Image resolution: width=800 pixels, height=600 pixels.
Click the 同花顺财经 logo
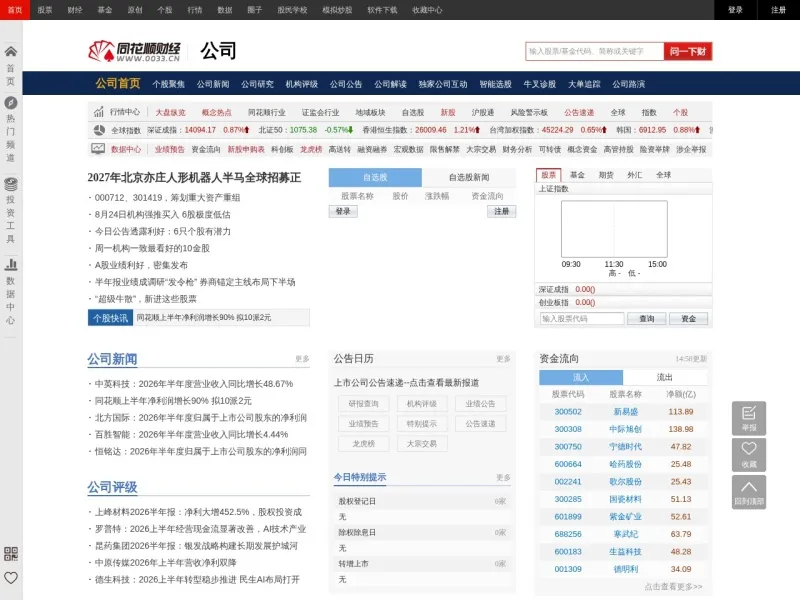134,51
